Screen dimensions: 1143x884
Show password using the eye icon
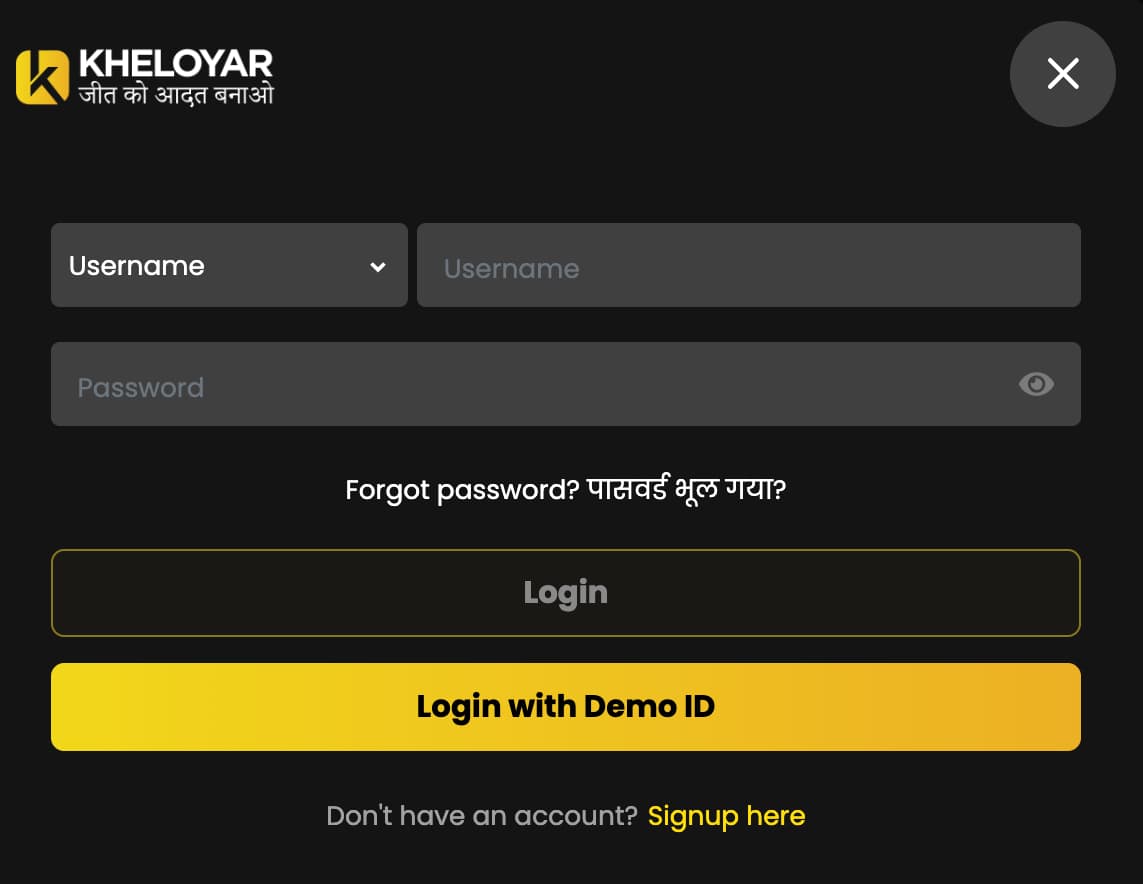coord(1035,384)
